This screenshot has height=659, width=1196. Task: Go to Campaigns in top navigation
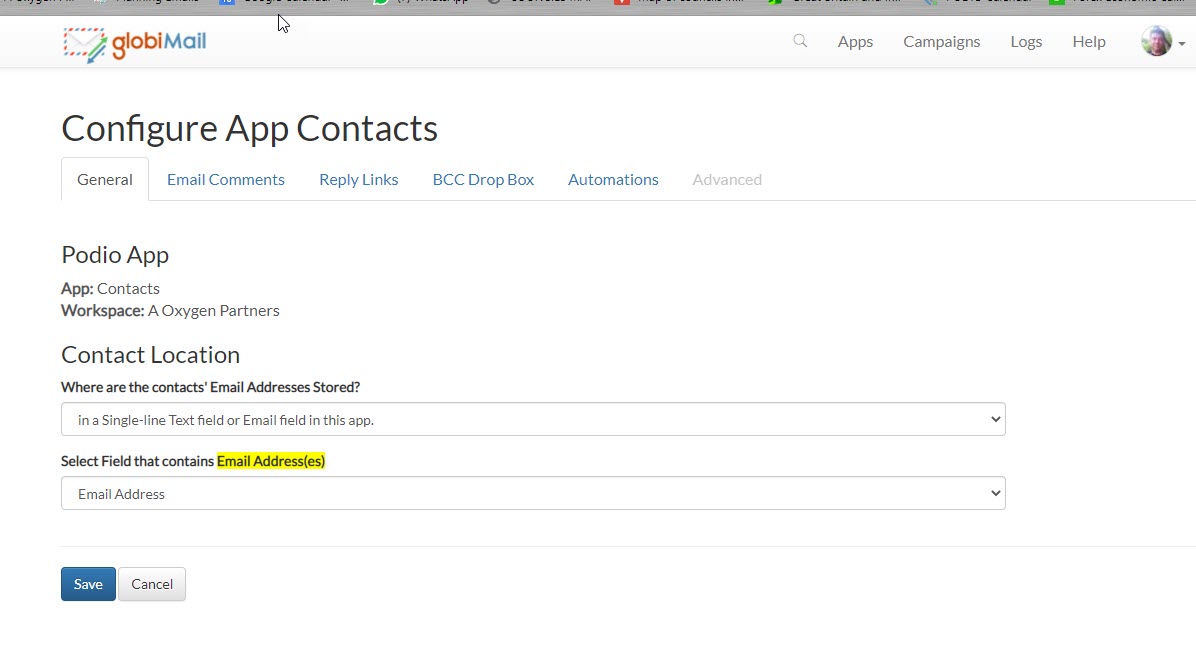click(x=941, y=42)
